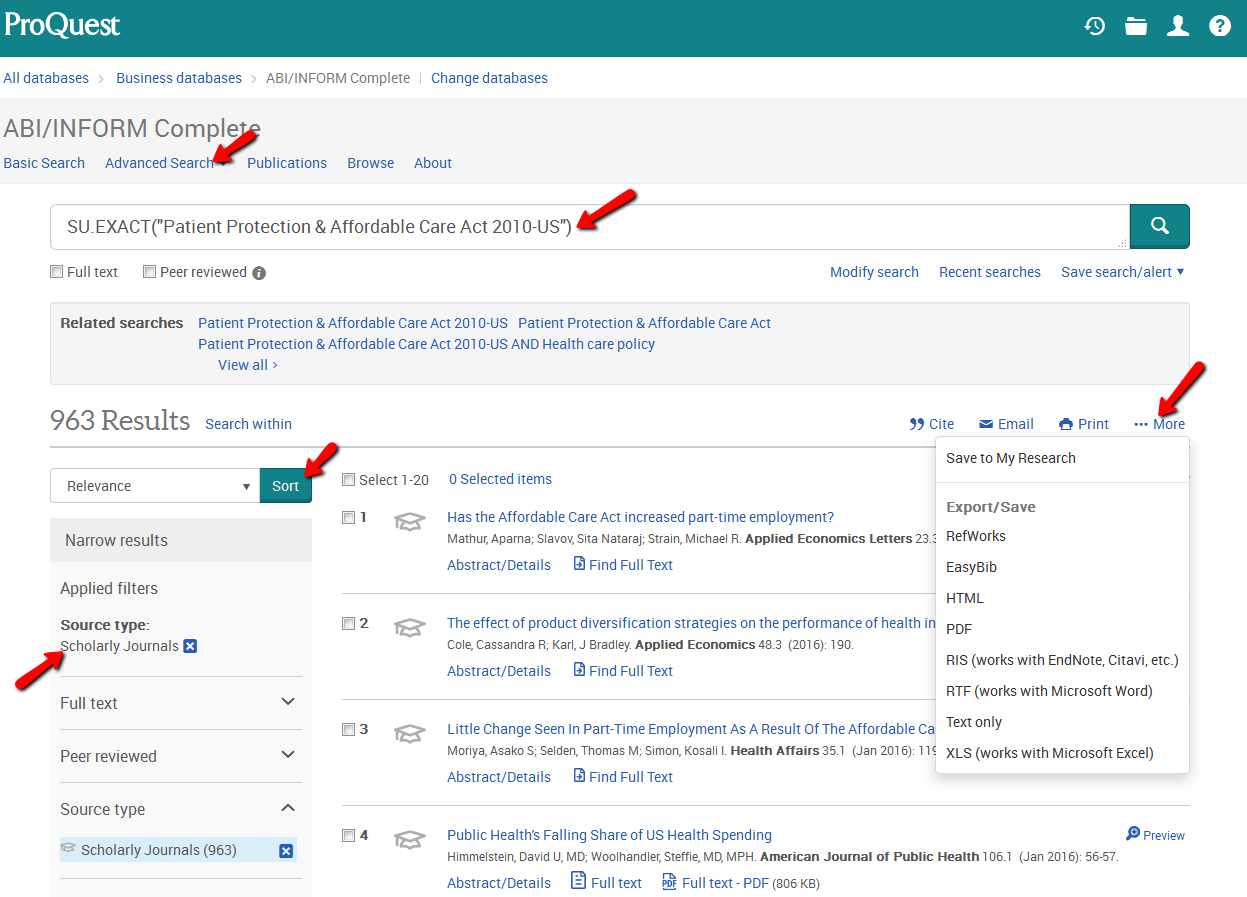Screen dimensions: 1247x897
Task: Click Print action
Action: click(x=1084, y=424)
